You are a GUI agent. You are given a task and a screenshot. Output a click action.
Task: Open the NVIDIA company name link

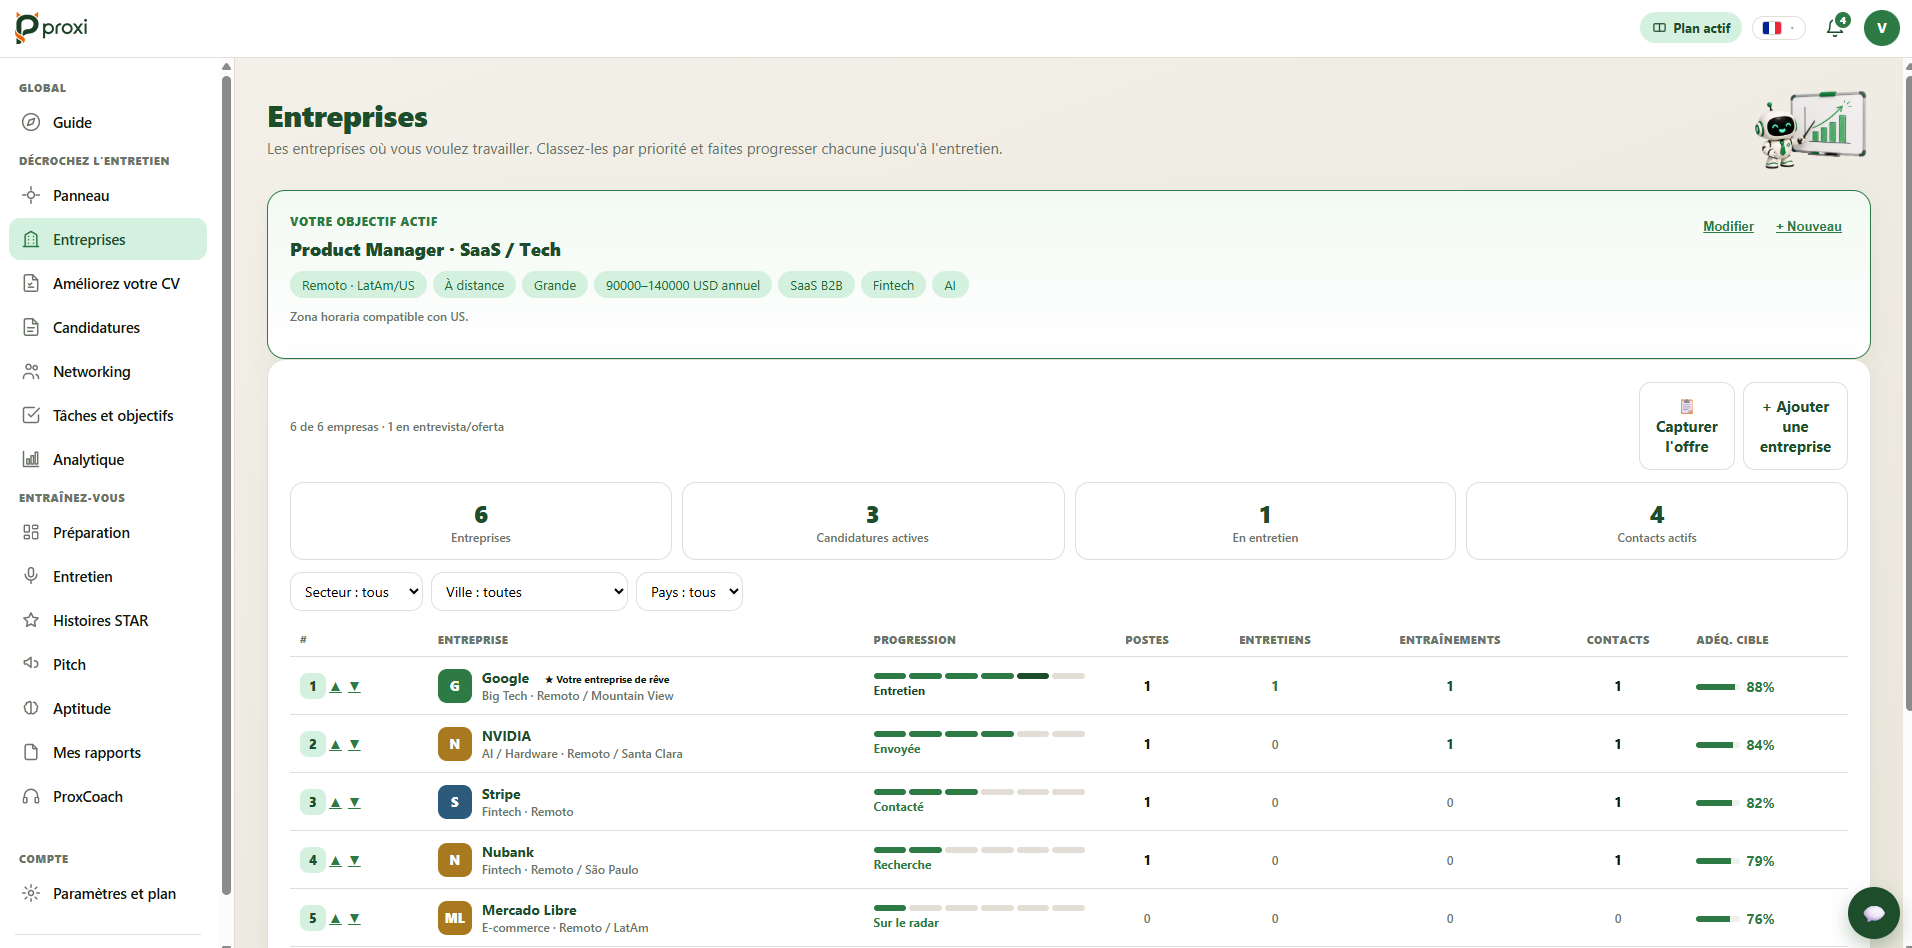point(506,736)
